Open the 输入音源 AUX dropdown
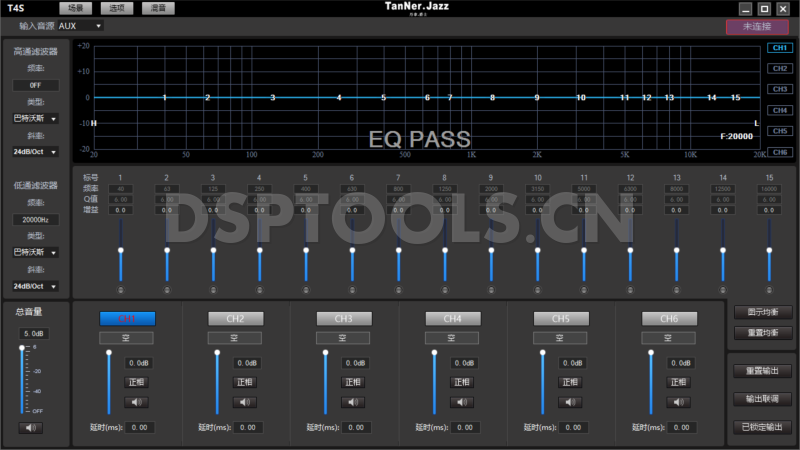Screen dimensions: 800x450 click(x=79, y=26)
